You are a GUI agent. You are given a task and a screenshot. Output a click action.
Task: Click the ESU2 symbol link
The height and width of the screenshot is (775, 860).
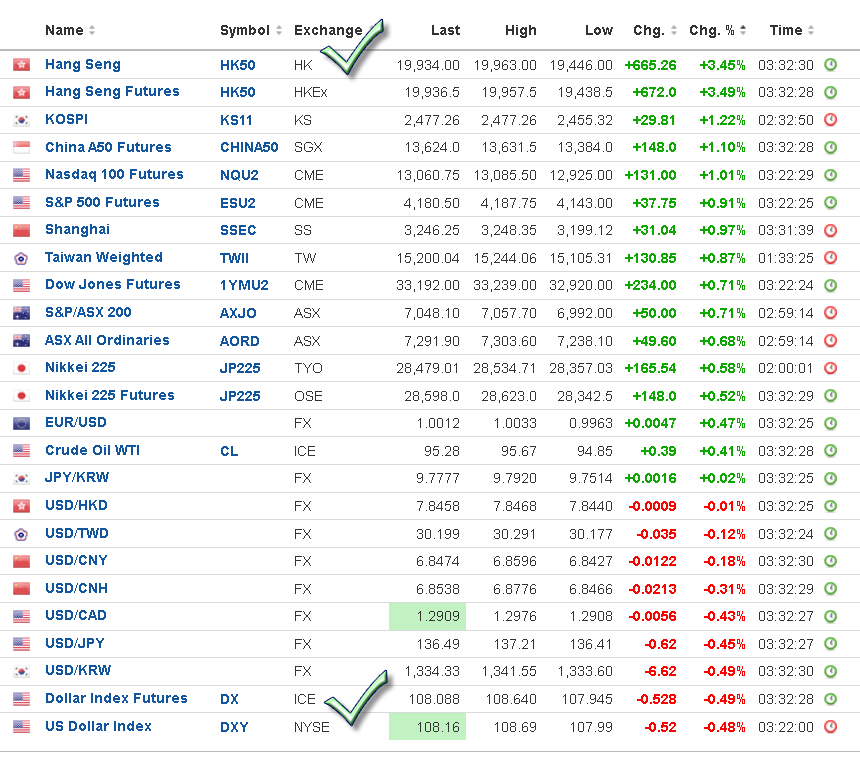(237, 203)
